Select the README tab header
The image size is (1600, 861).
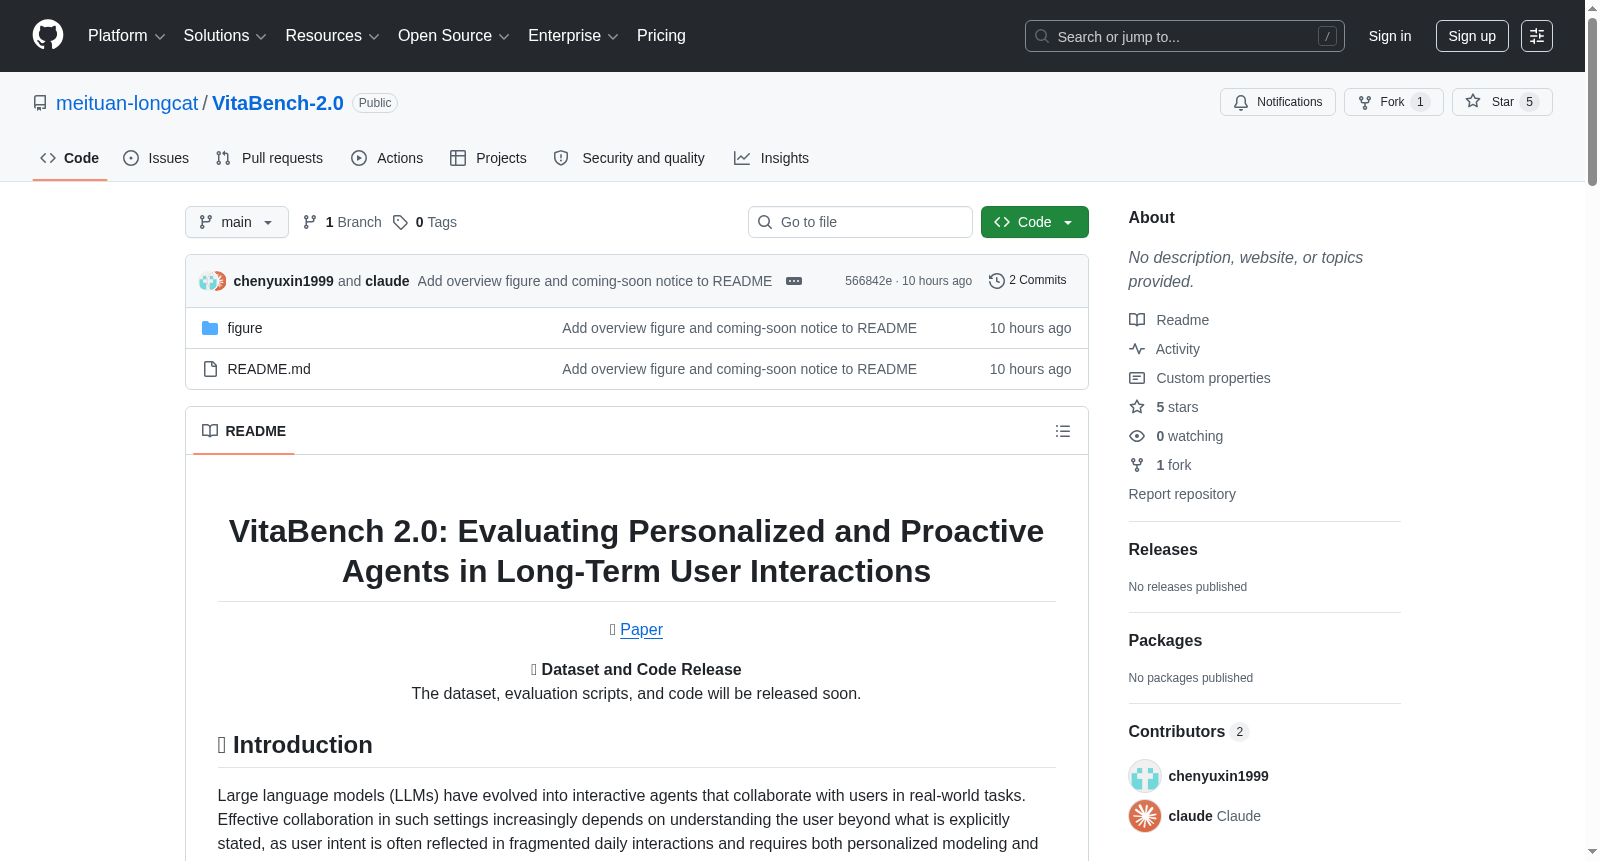click(x=244, y=431)
